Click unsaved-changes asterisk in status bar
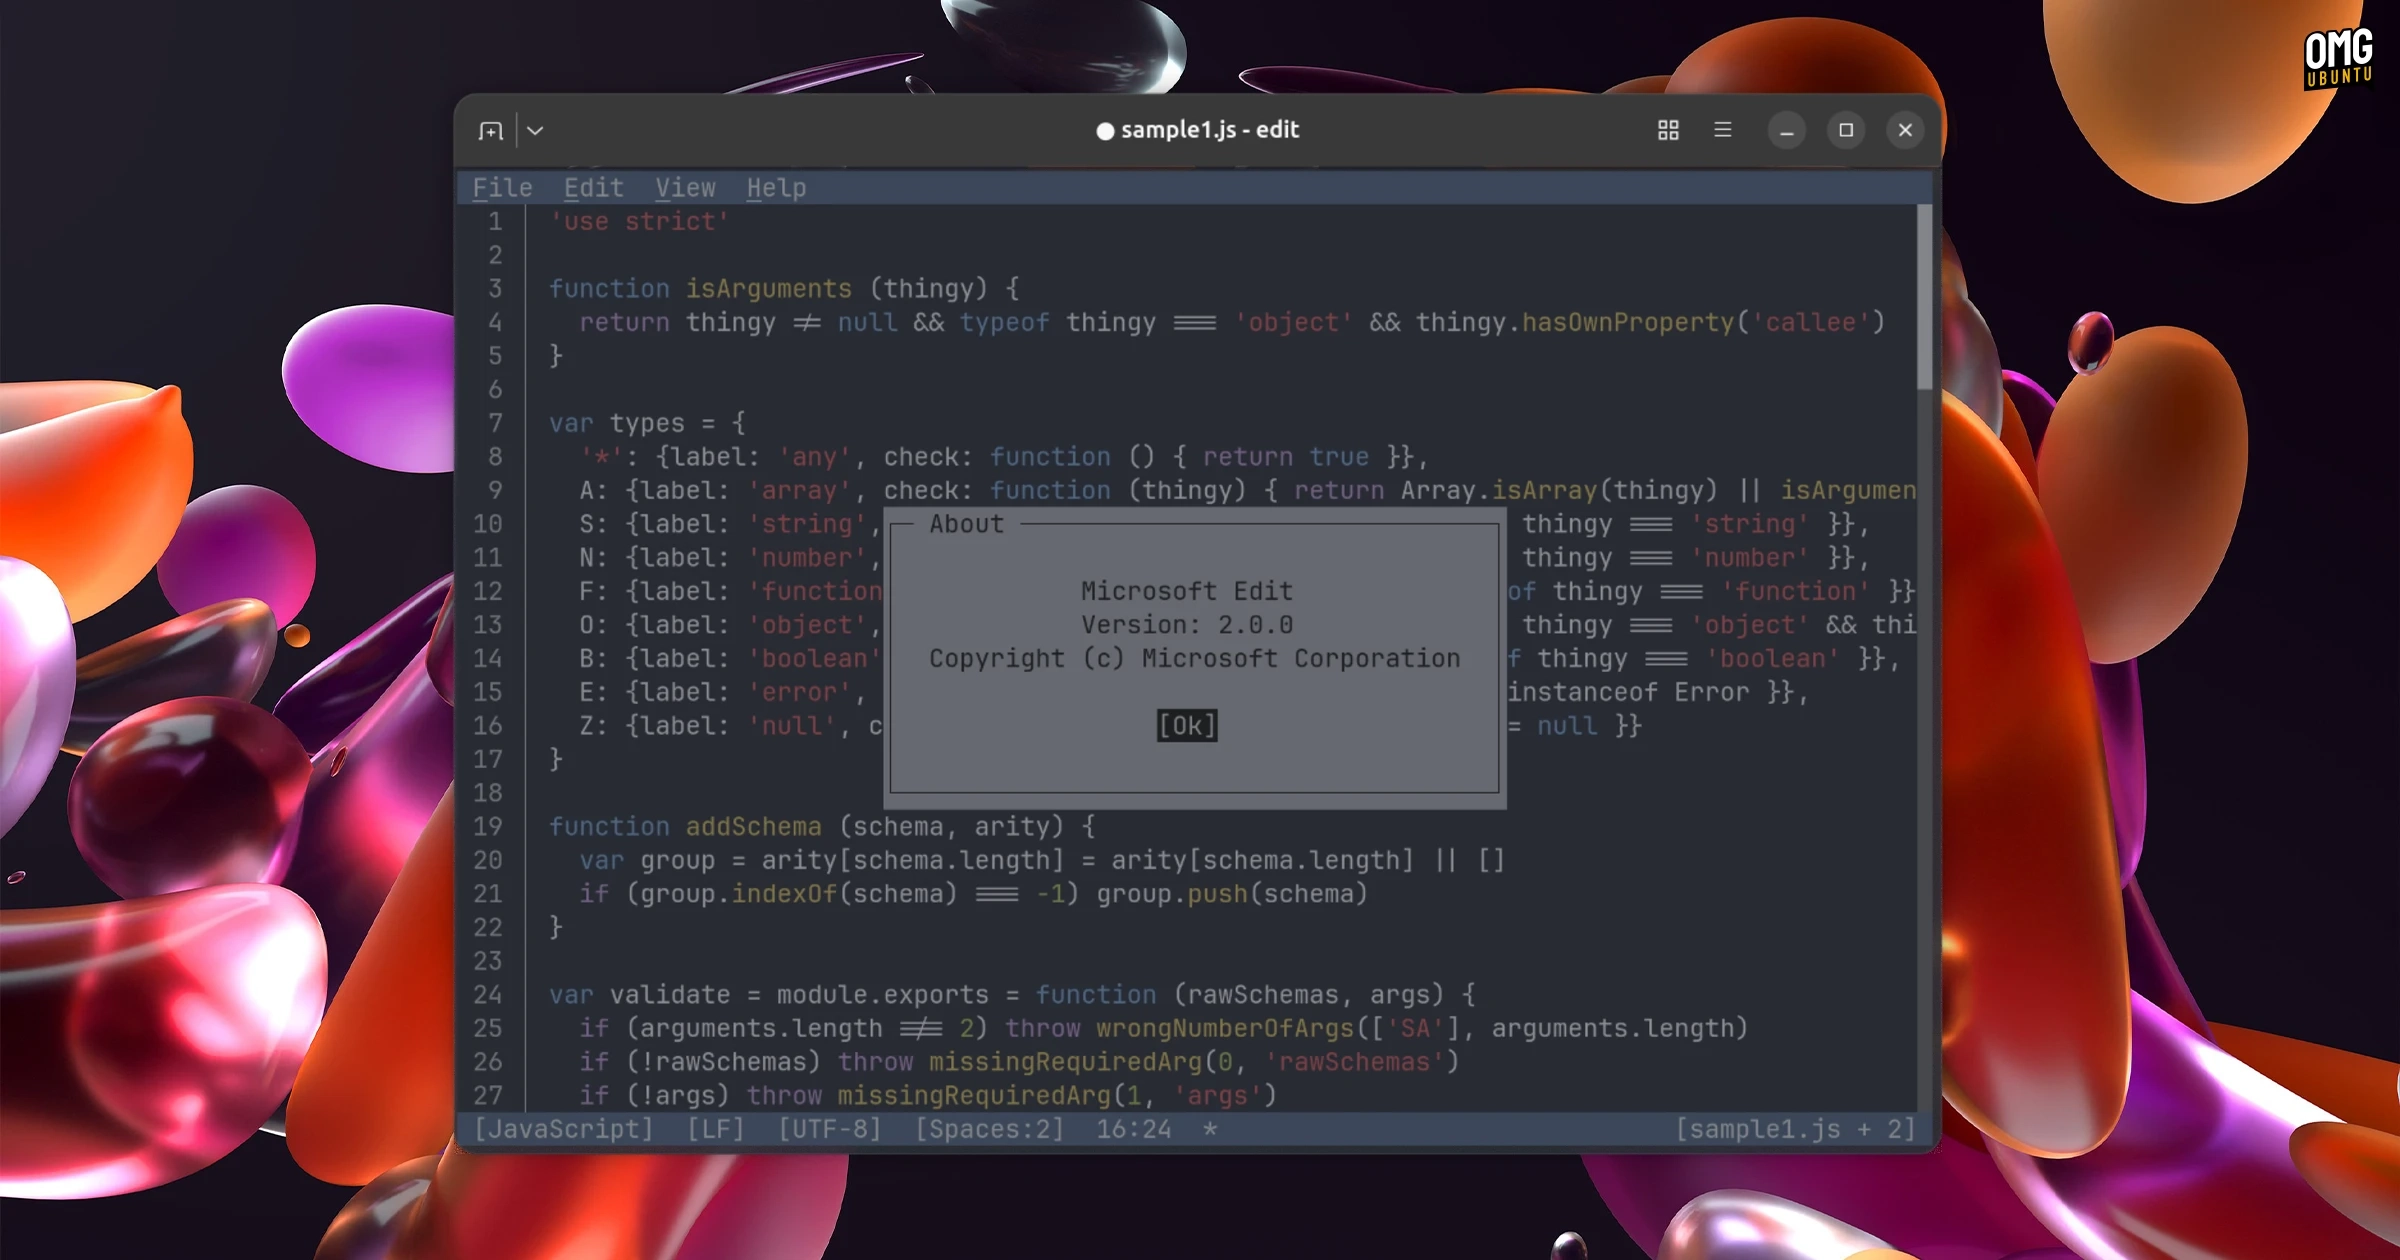This screenshot has width=2400, height=1260. (1210, 1130)
